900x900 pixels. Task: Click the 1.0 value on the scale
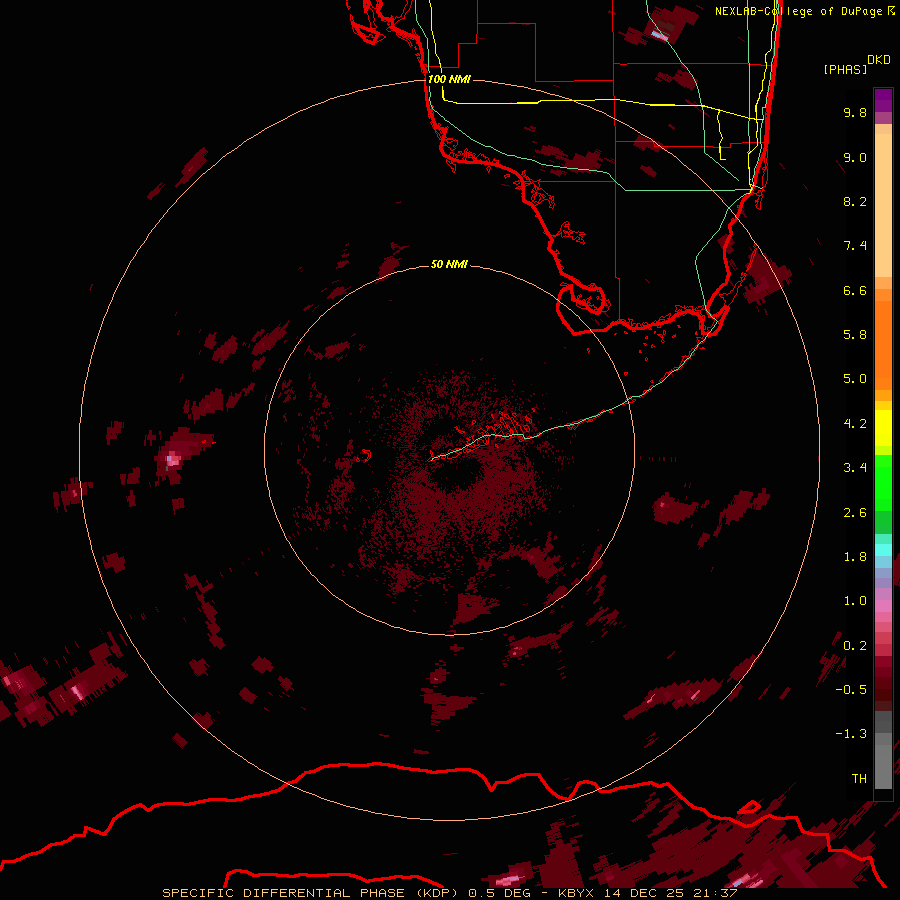pyautogui.click(x=855, y=601)
